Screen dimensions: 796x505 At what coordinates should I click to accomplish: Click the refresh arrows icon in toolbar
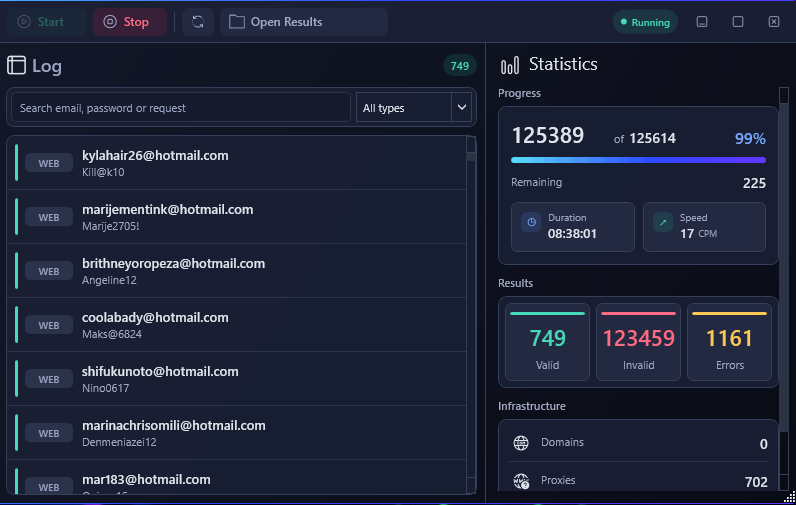point(197,22)
